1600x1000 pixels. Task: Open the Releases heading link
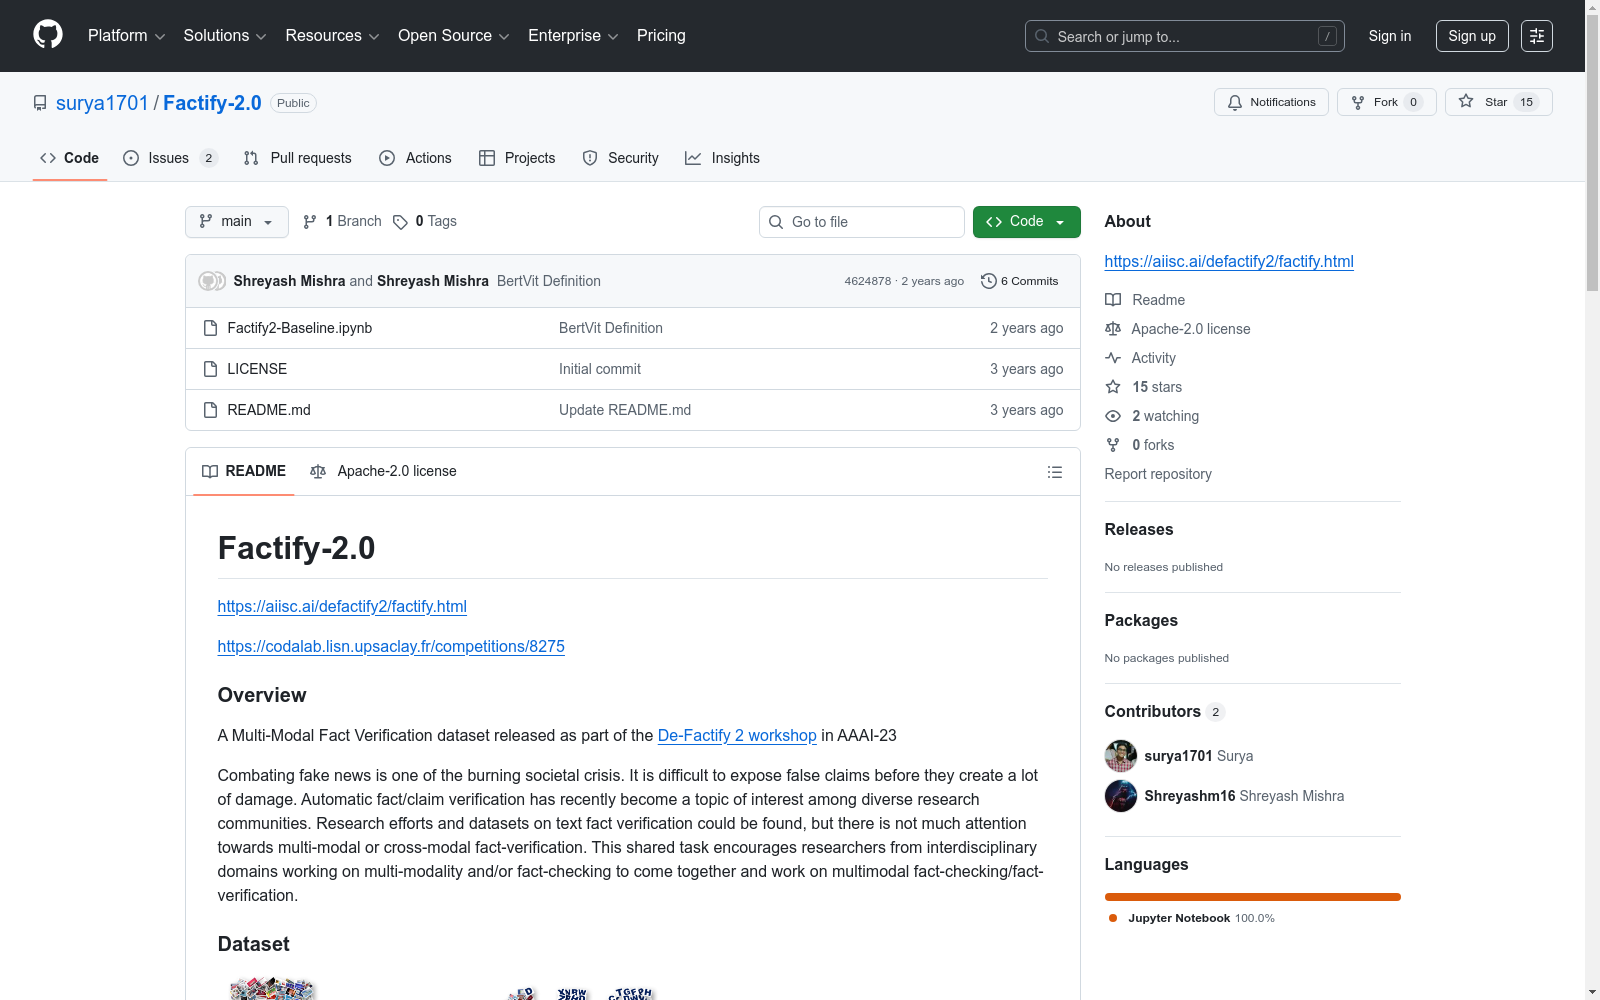coord(1139,529)
